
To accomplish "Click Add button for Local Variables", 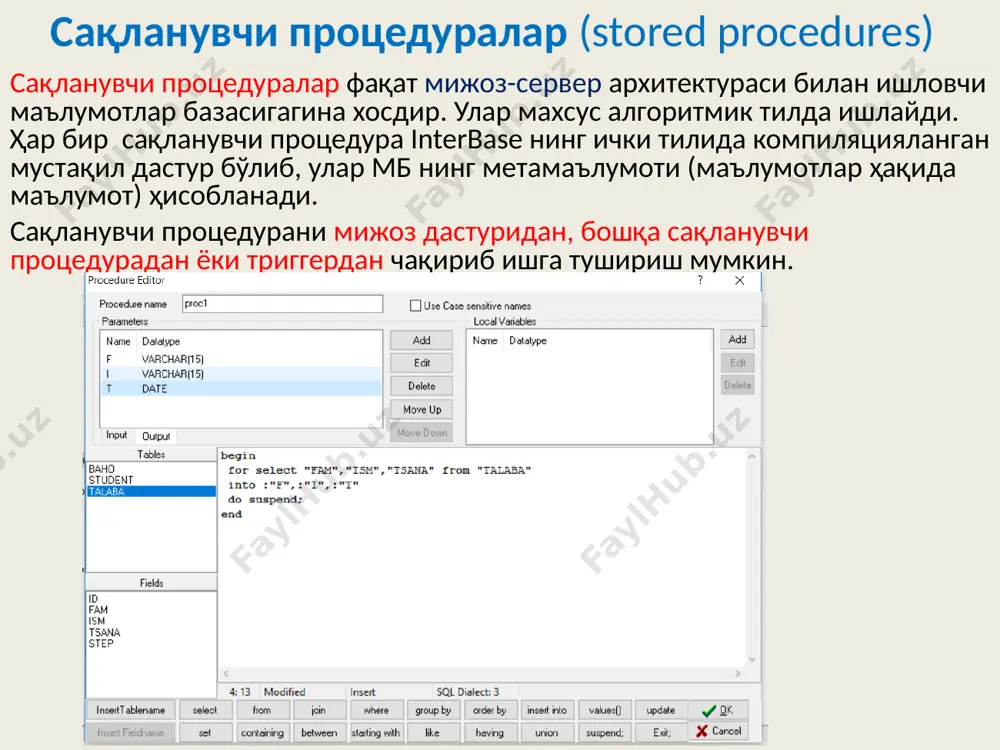I will pyautogui.click(x=737, y=339).
